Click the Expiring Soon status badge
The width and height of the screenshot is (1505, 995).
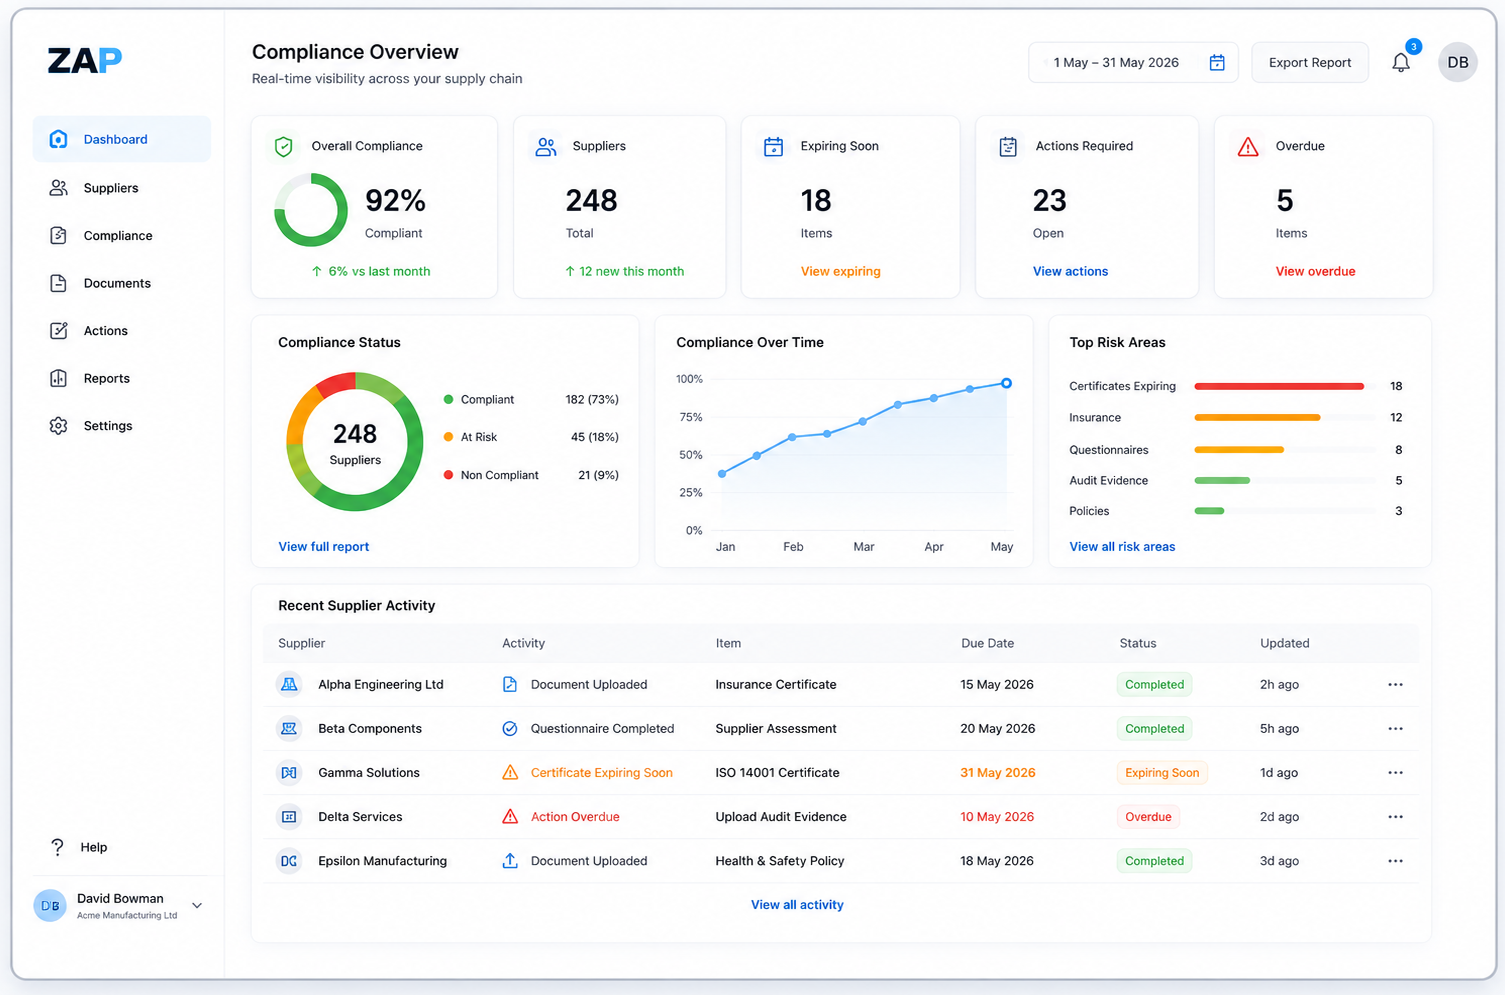(x=1161, y=773)
